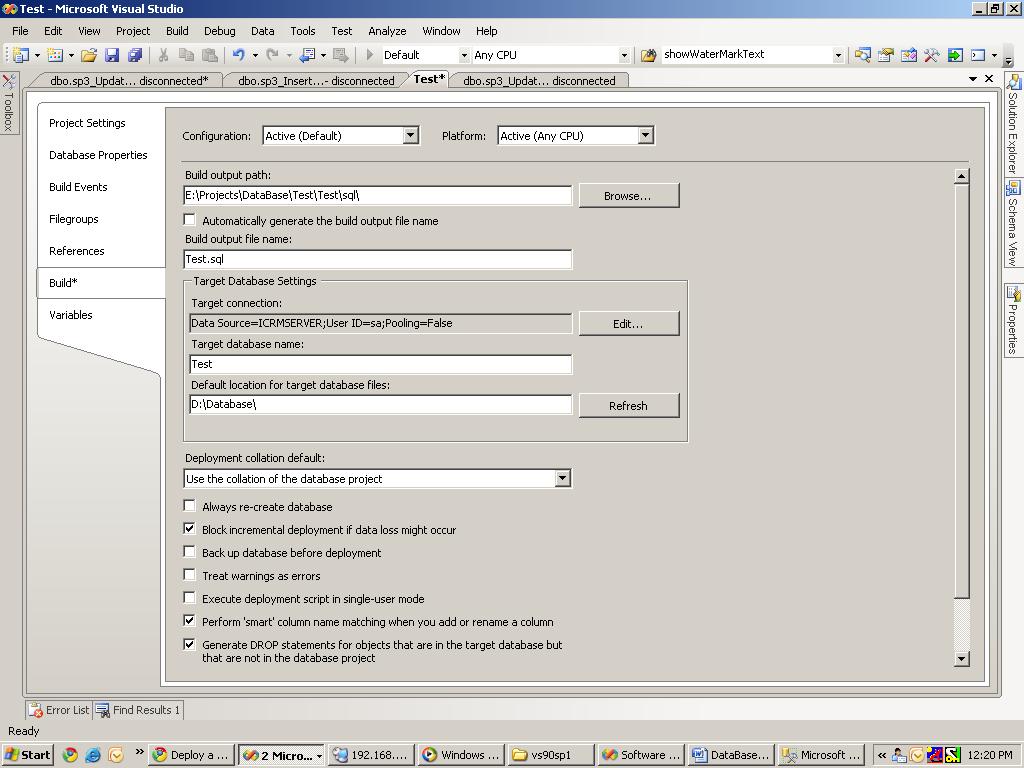Click the Navigate Backward icon
Viewport: 1024px width, 768px height.
point(307,56)
